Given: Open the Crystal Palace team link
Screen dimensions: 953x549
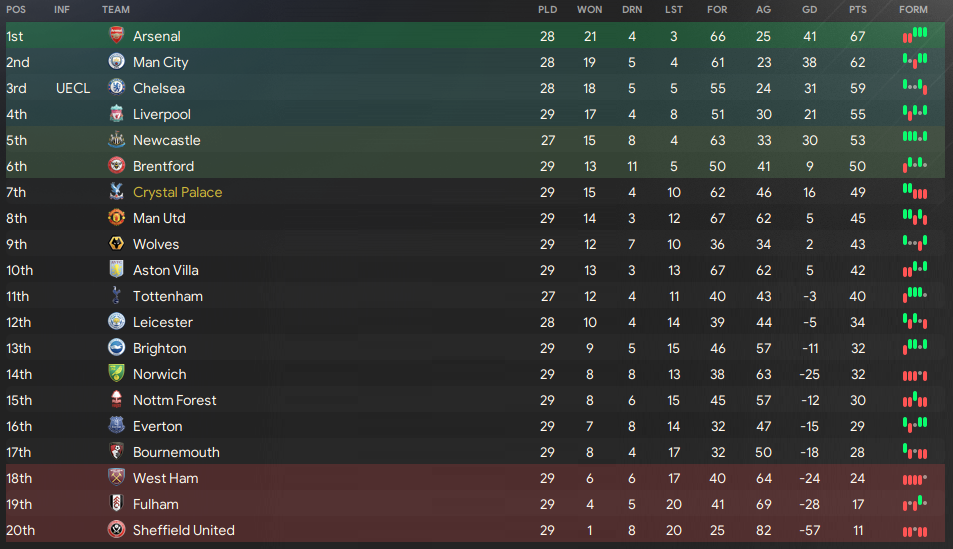Looking at the screenshot, I should click(x=177, y=192).
